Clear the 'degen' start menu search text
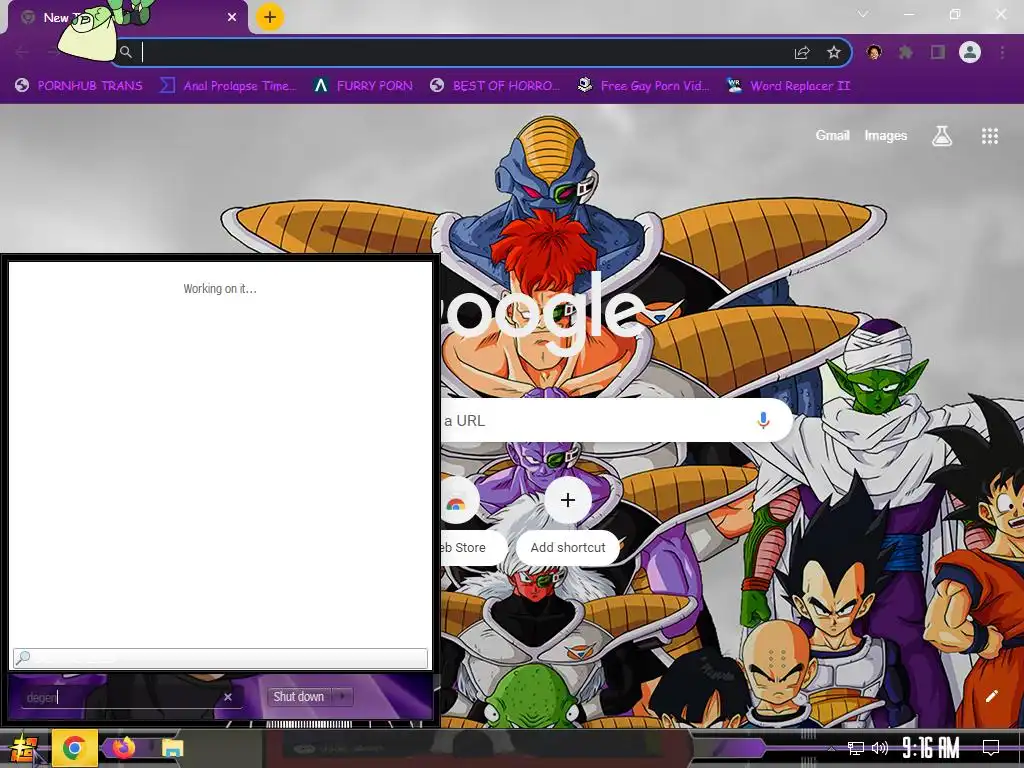Screen dimensions: 1024x768 click(228, 697)
